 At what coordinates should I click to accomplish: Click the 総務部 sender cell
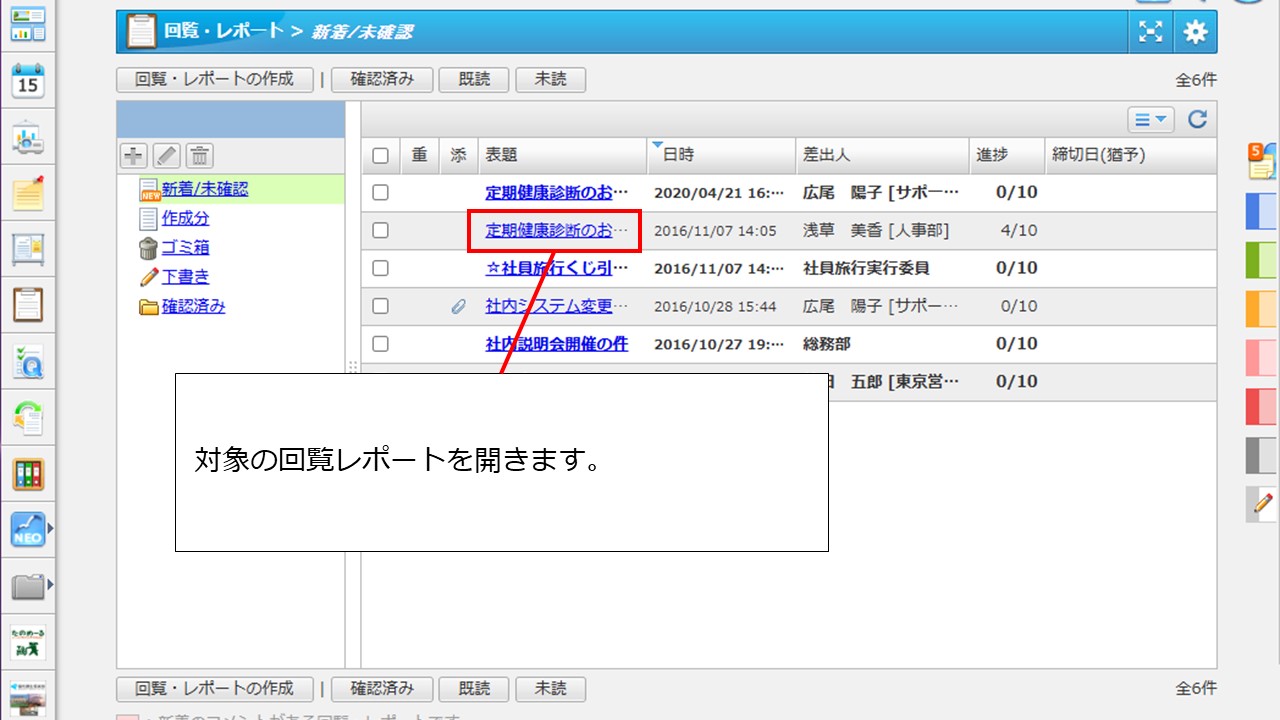tap(827, 344)
